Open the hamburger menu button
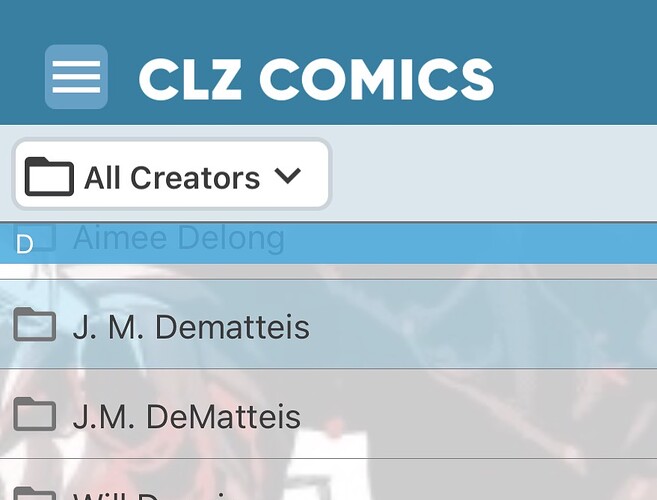This screenshot has width=657, height=500. coord(76,77)
